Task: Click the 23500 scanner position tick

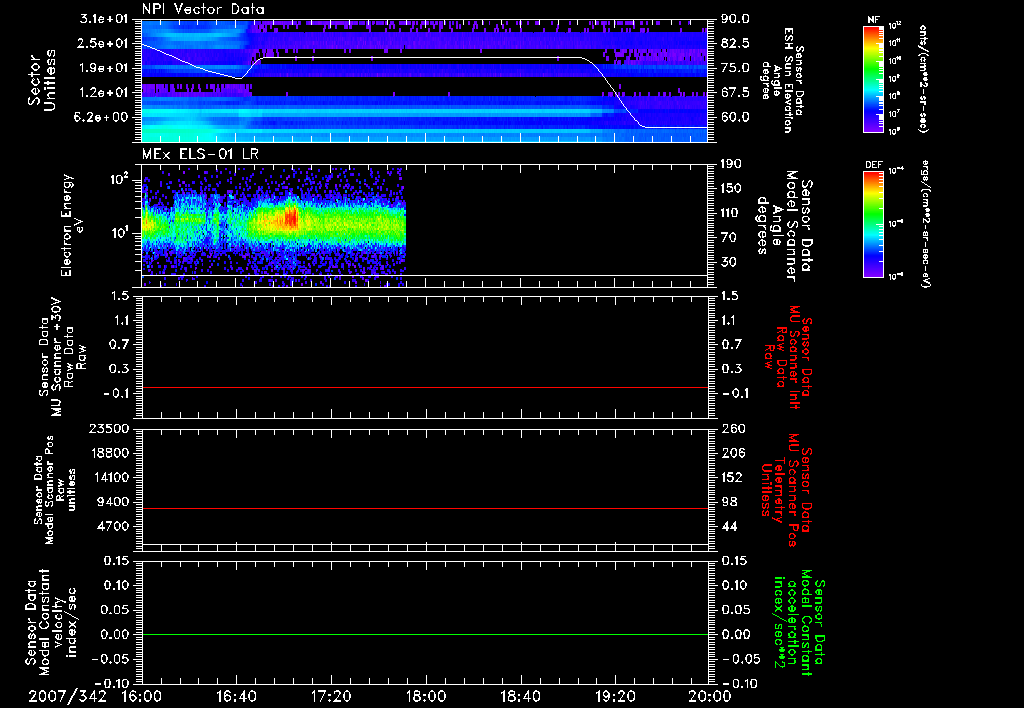Action: [111, 428]
